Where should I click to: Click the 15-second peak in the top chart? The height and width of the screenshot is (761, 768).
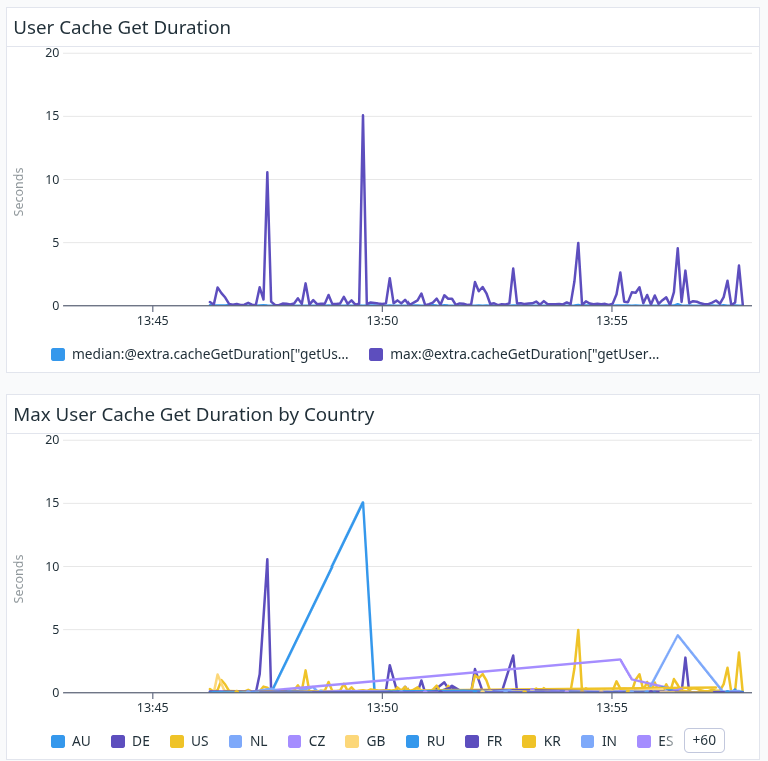pos(362,116)
